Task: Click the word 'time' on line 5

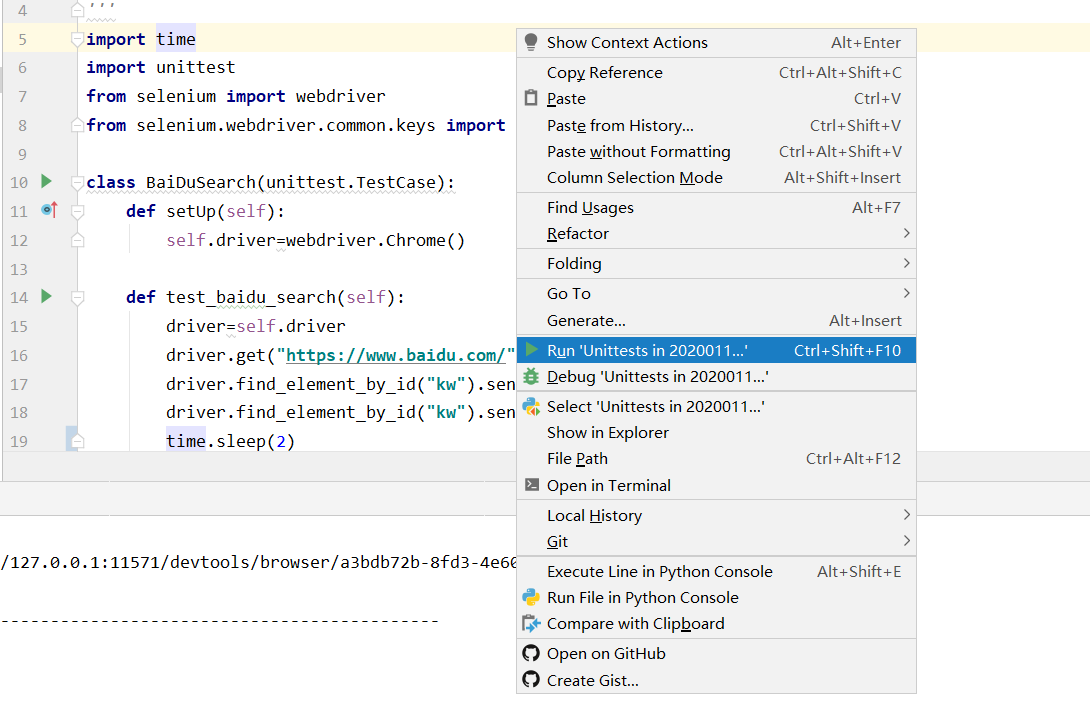Action: pos(176,40)
